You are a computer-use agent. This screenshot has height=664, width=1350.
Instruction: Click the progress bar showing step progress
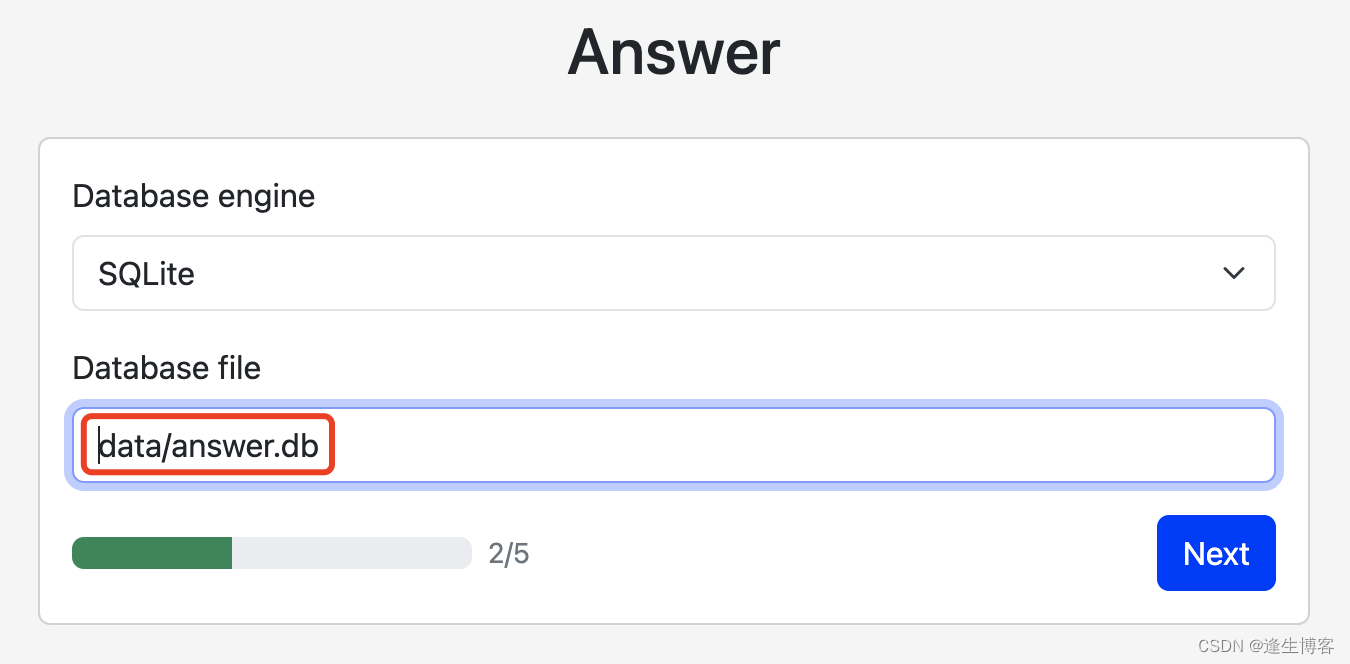click(271, 552)
